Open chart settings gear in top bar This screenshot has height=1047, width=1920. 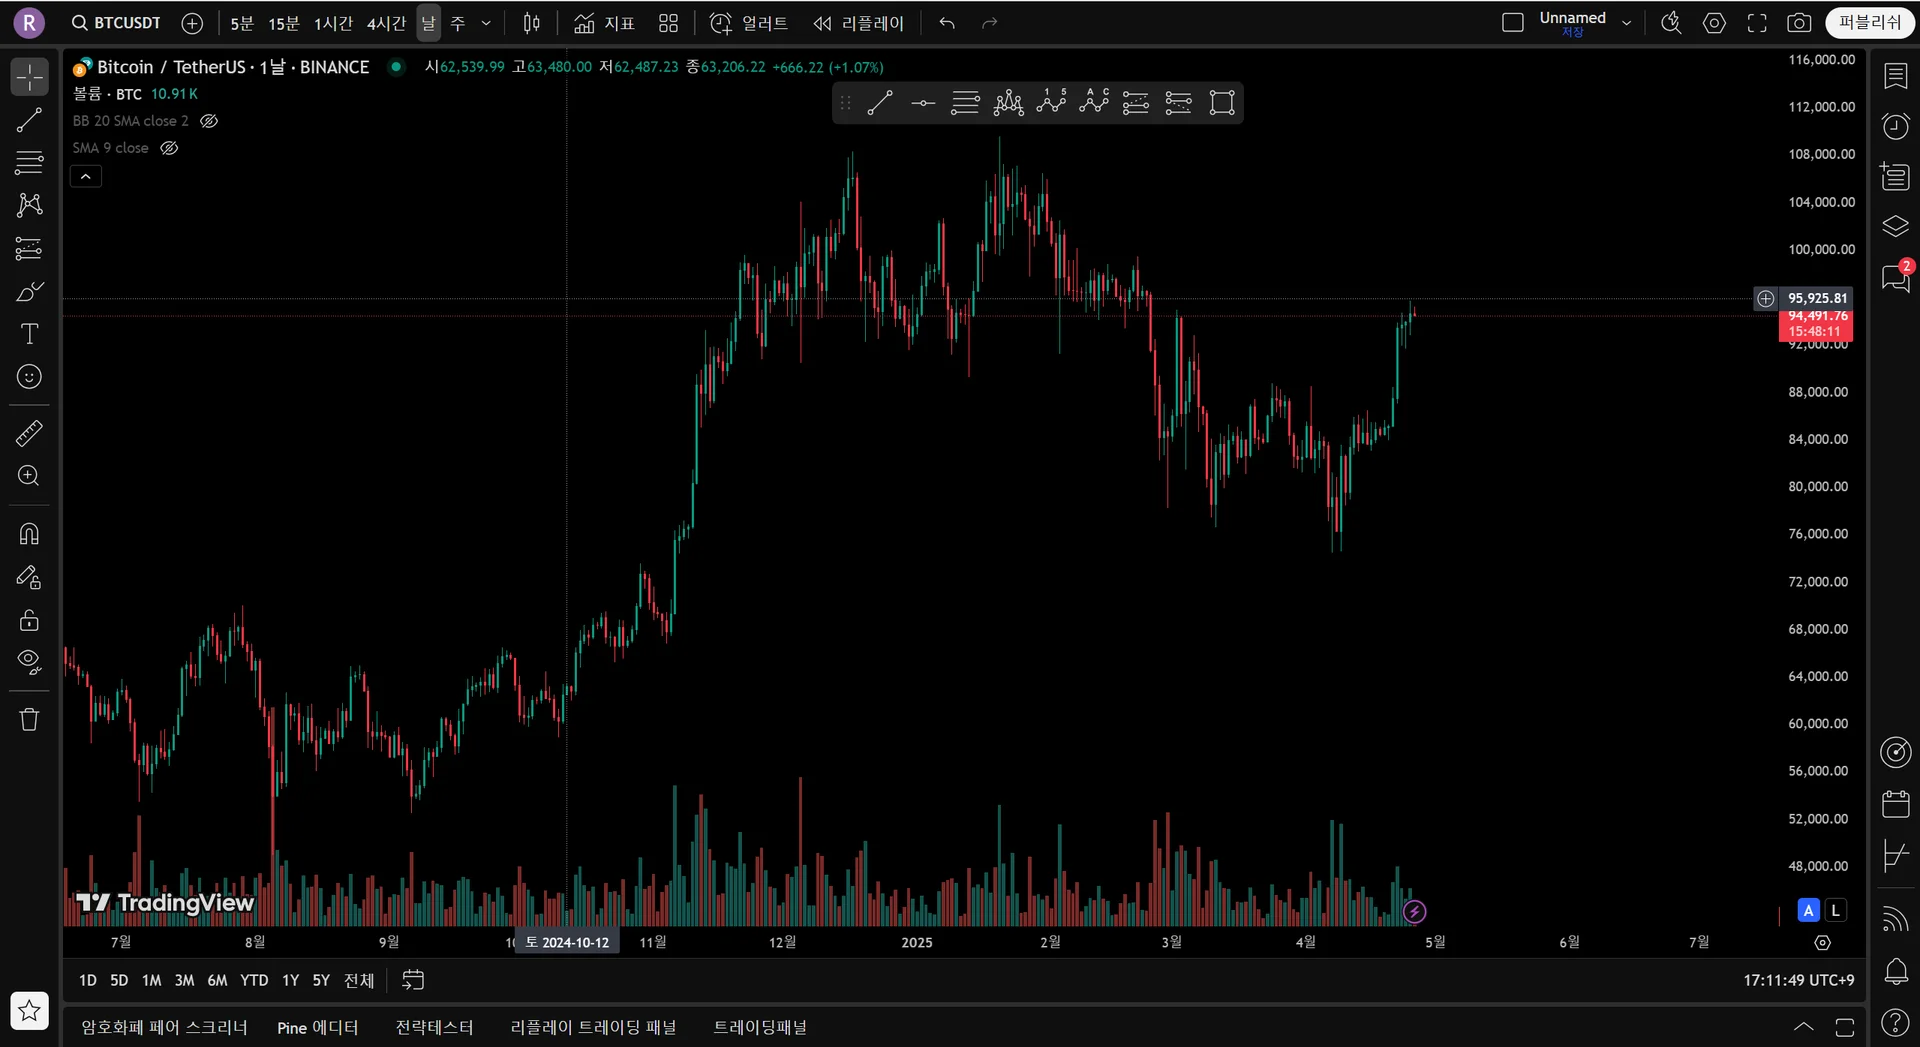coord(1714,23)
